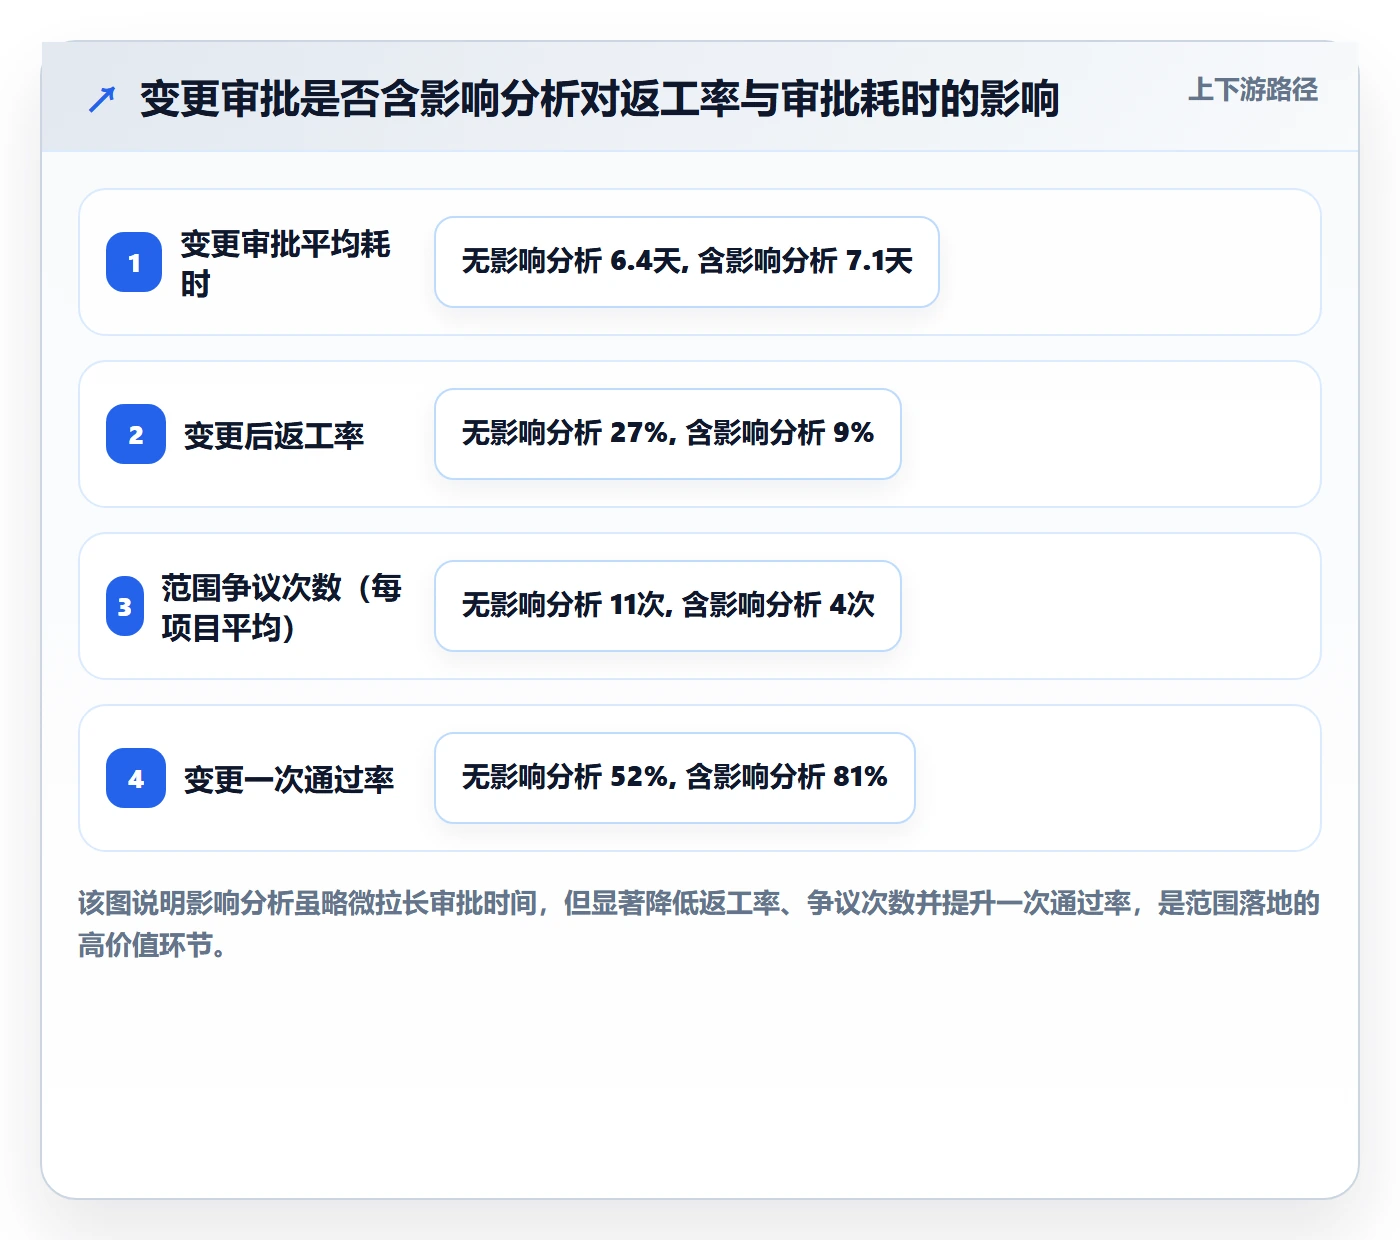The image size is (1400, 1240).
Task: Click step badge number 3
Action: point(125,606)
